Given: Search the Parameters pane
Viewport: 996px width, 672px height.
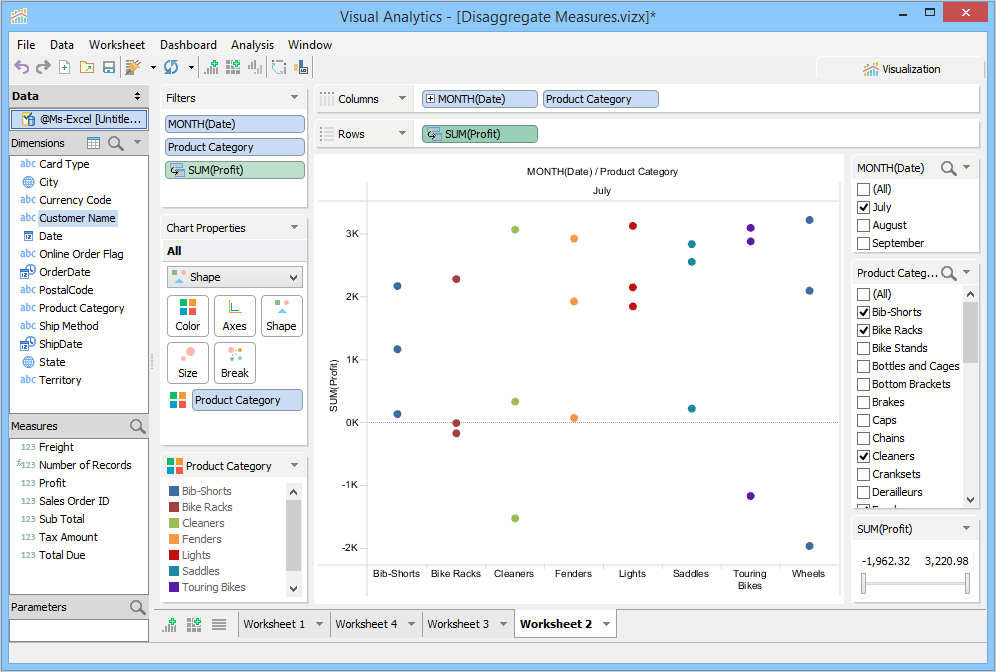Looking at the screenshot, I should point(137,607).
